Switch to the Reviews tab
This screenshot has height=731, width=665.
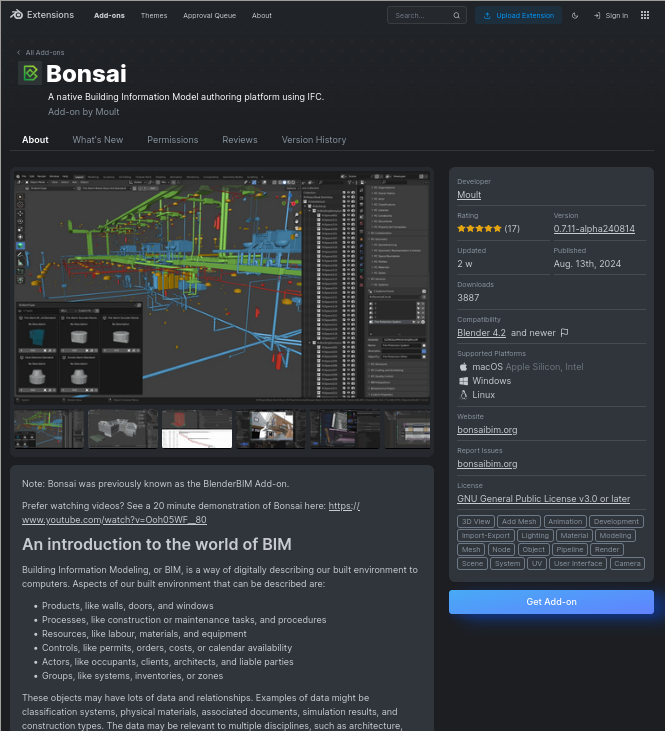(x=240, y=140)
